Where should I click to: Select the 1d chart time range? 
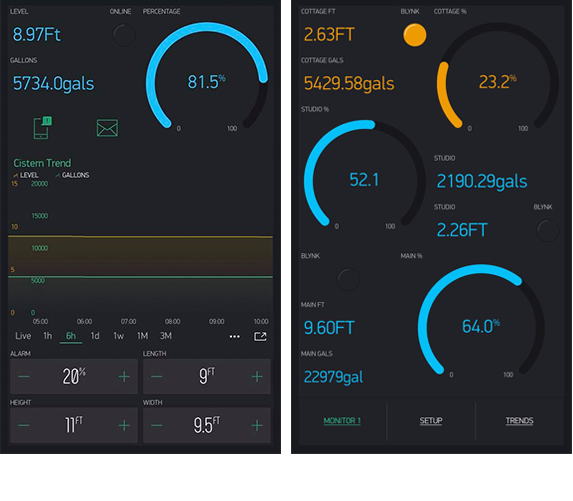coord(95,336)
